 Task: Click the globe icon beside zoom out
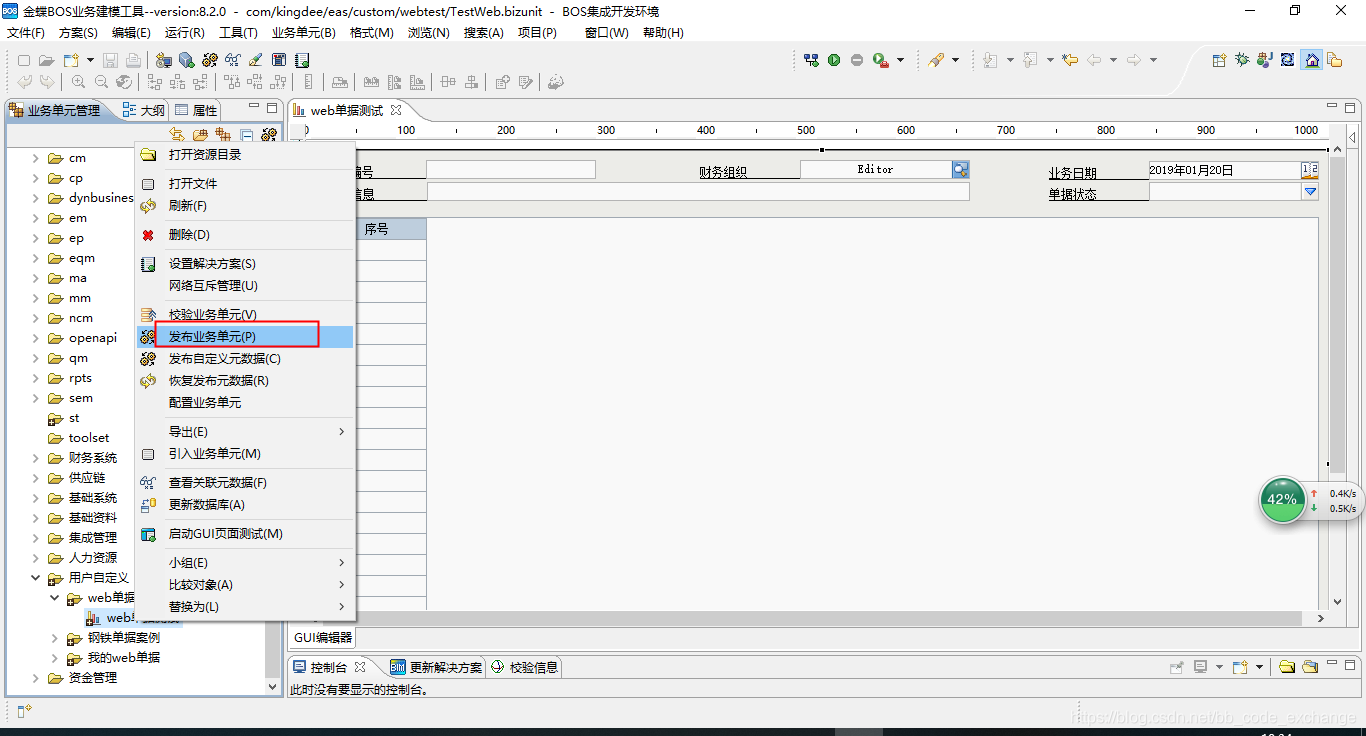[x=124, y=82]
